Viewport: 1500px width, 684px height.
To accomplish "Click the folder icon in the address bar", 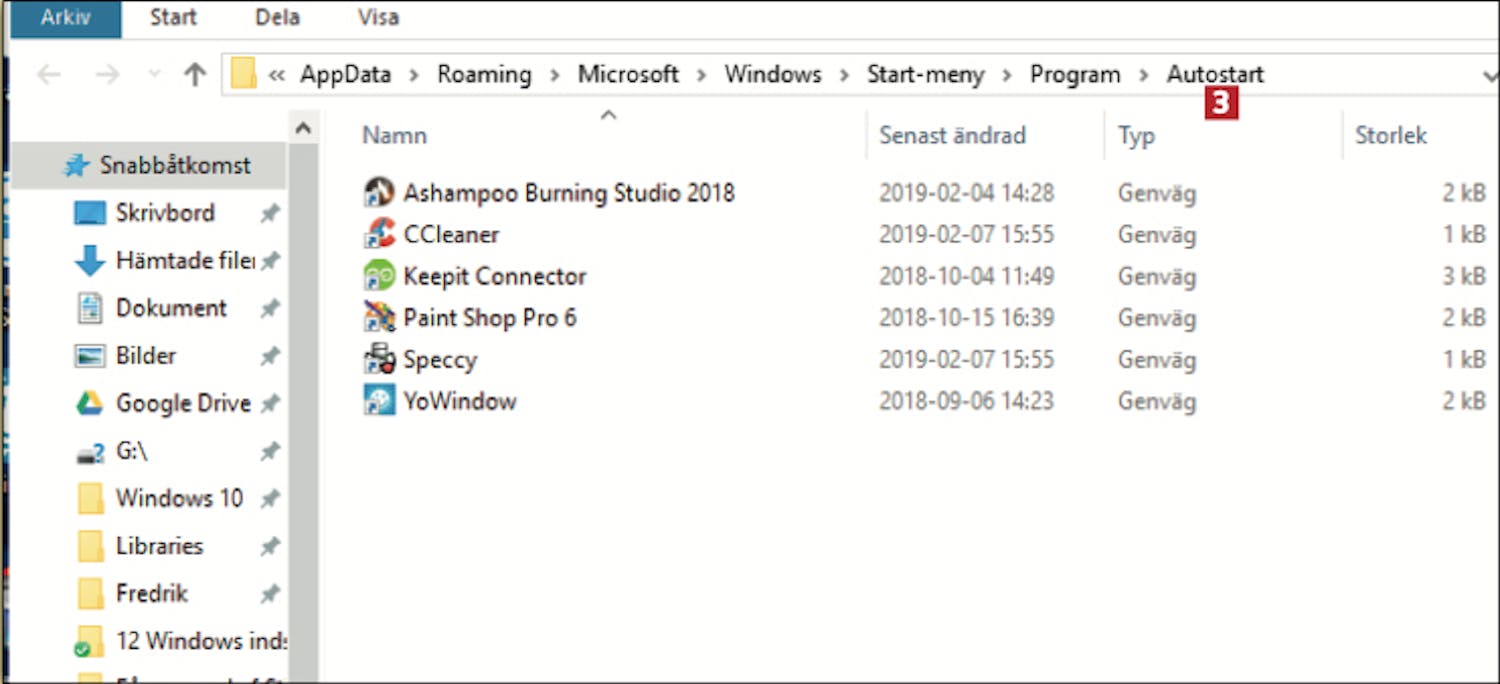I will point(243,74).
